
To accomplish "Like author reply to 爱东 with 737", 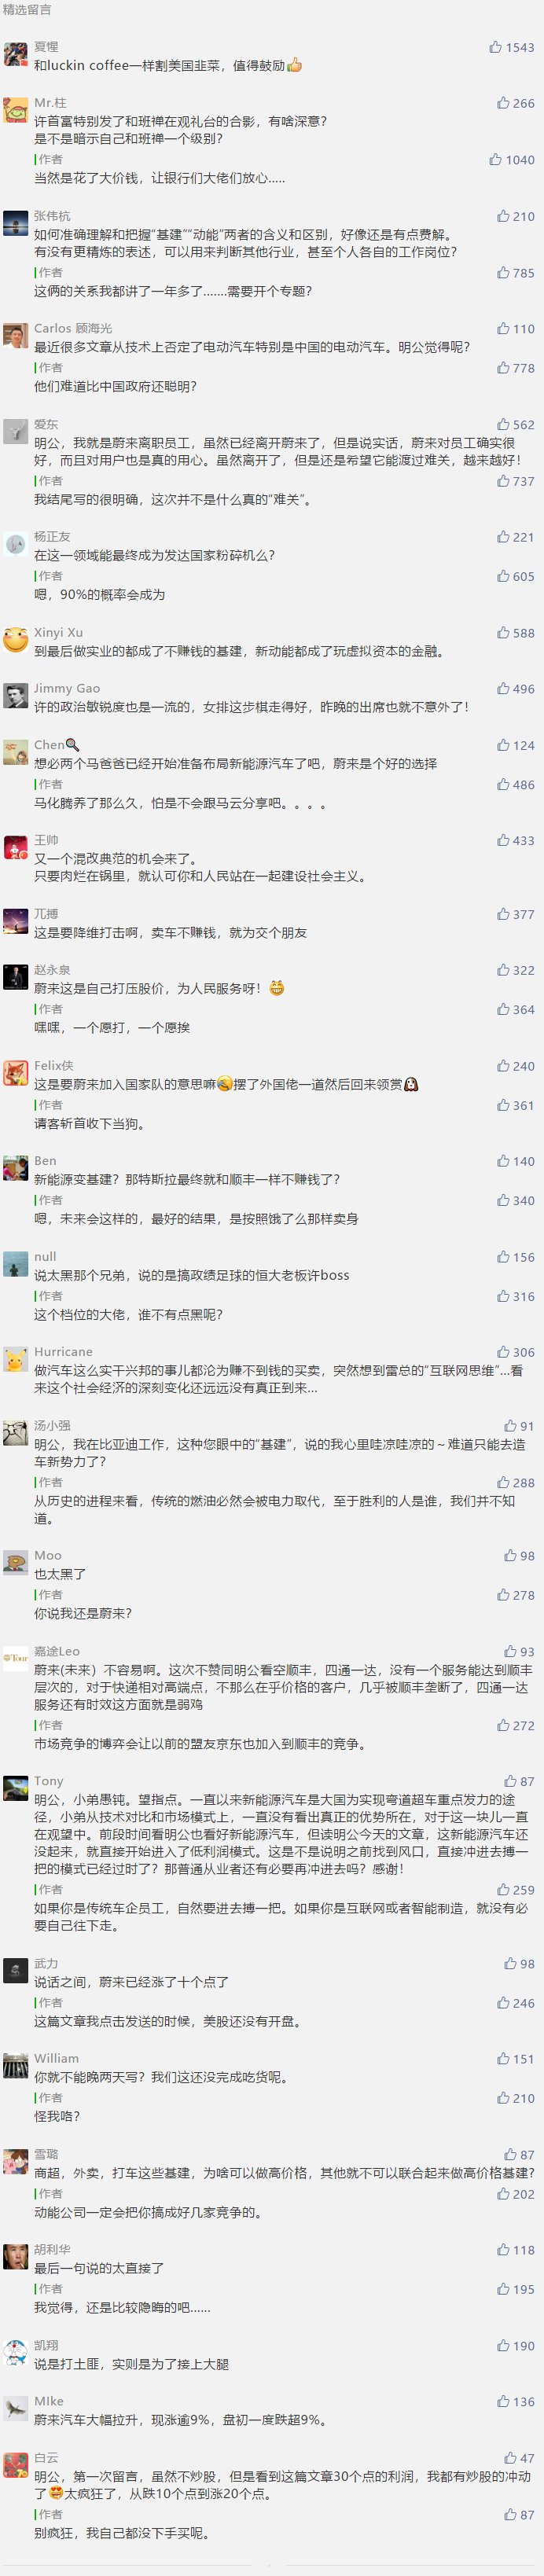I will (502, 481).
